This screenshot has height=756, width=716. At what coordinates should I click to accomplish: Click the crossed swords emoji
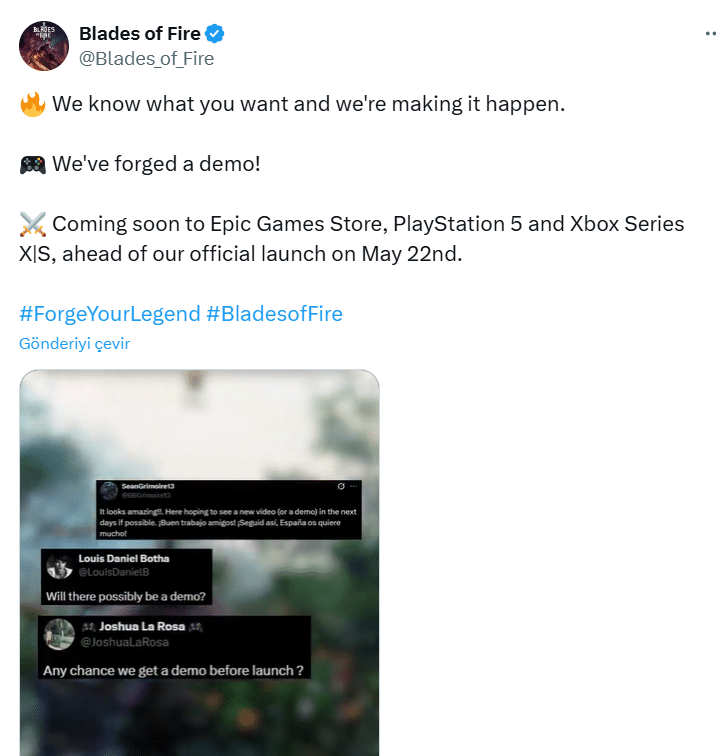tap(32, 224)
